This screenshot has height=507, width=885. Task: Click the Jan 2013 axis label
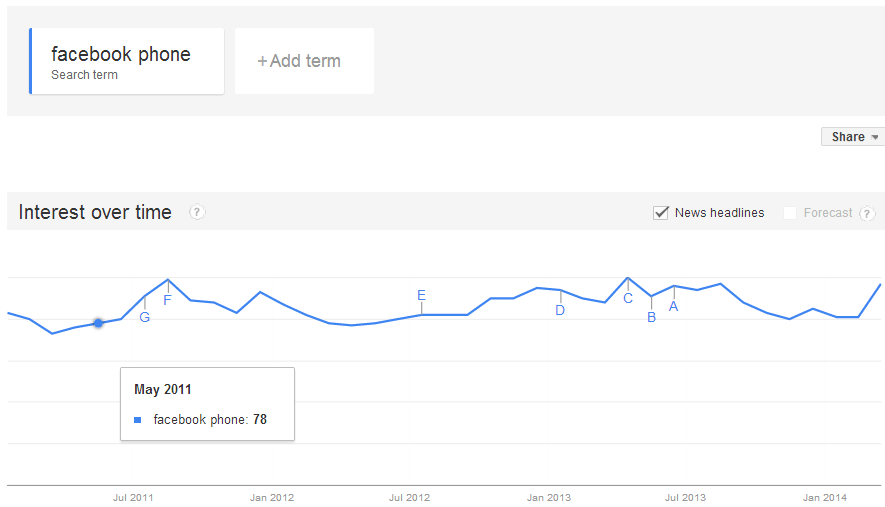pos(549,497)
